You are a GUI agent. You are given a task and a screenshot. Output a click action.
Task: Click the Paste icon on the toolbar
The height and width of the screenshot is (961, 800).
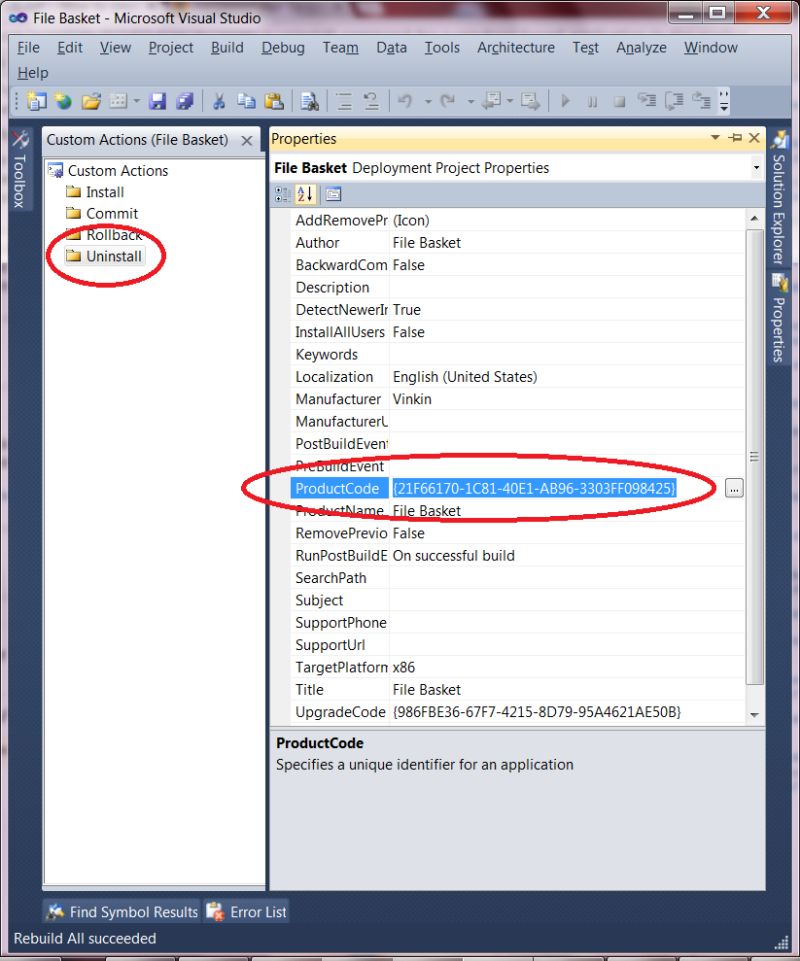click(x=274, y=100)
